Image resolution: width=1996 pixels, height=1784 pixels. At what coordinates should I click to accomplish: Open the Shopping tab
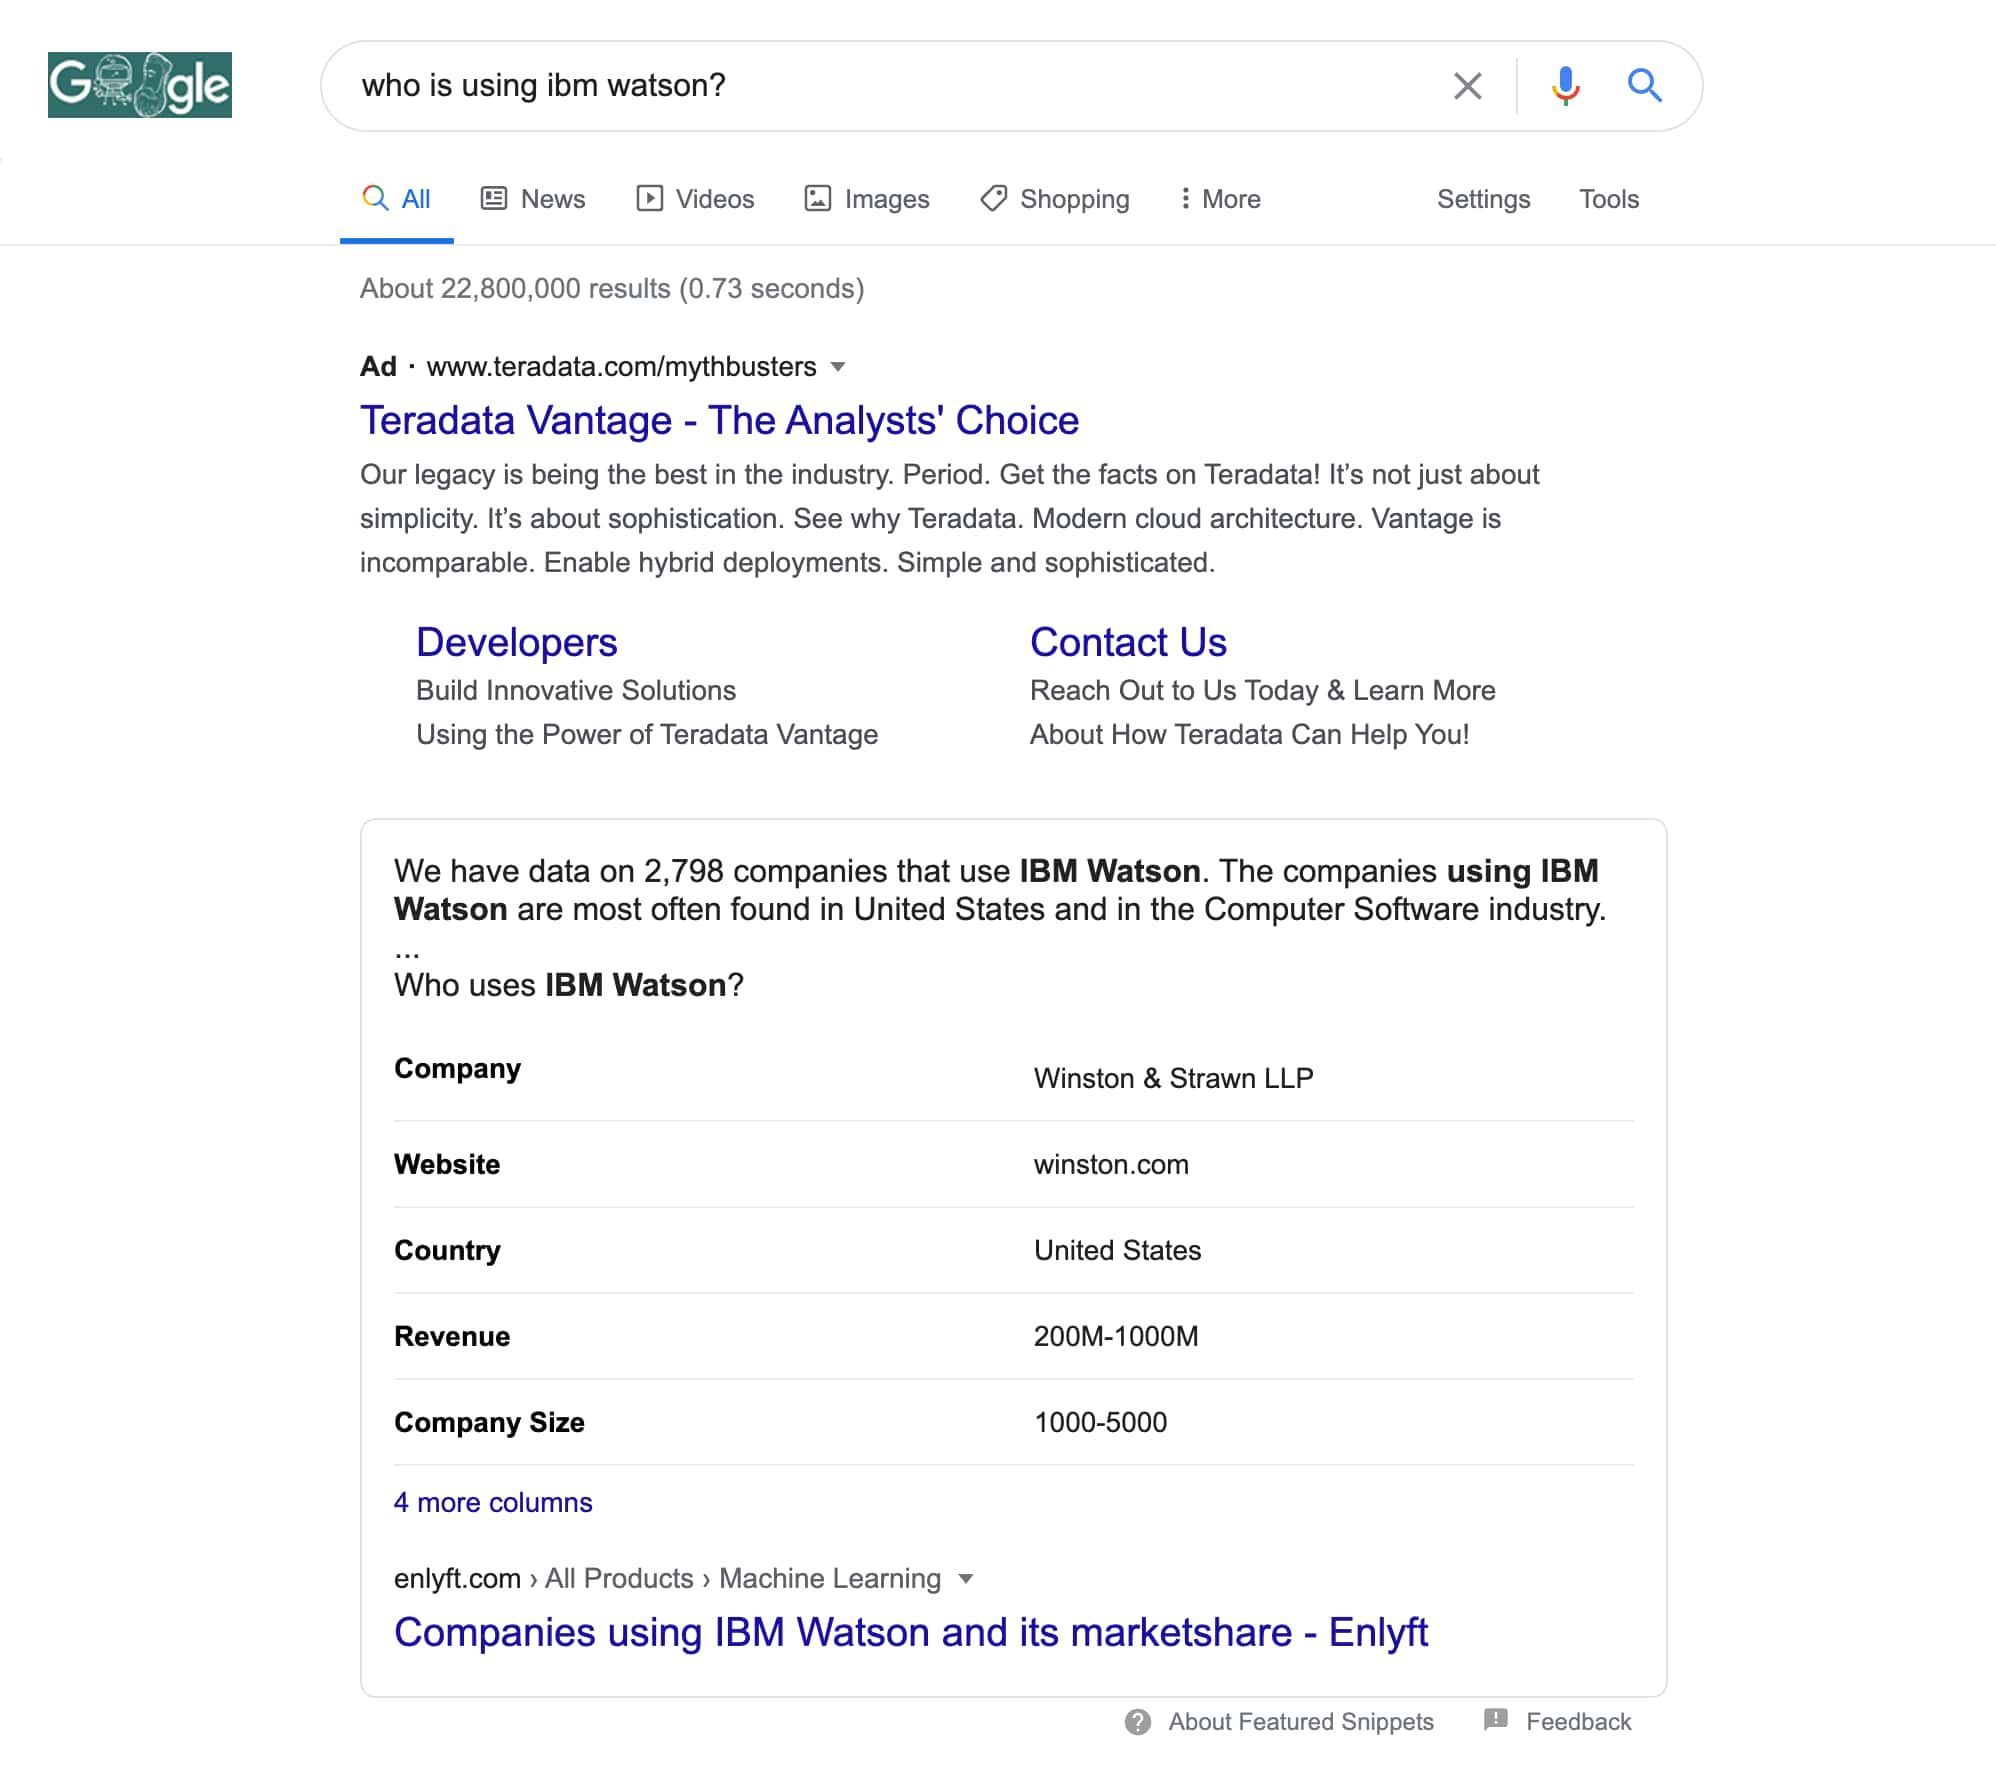1055,199
